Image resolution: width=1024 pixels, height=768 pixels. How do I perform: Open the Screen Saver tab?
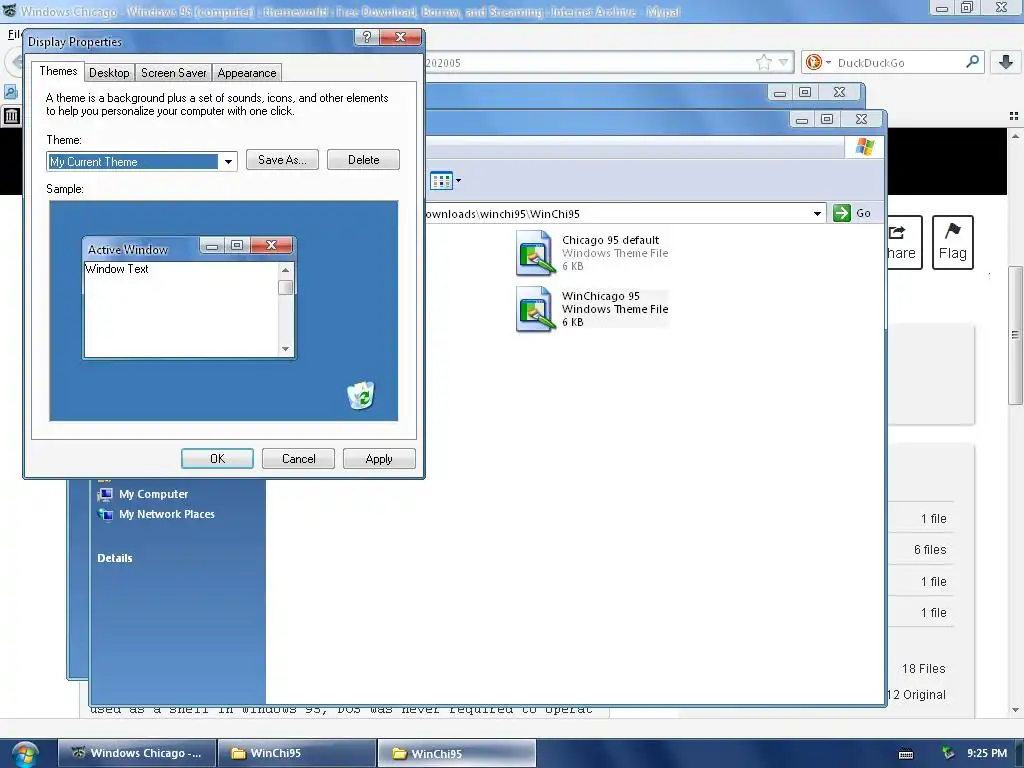[x=173, y=72]
